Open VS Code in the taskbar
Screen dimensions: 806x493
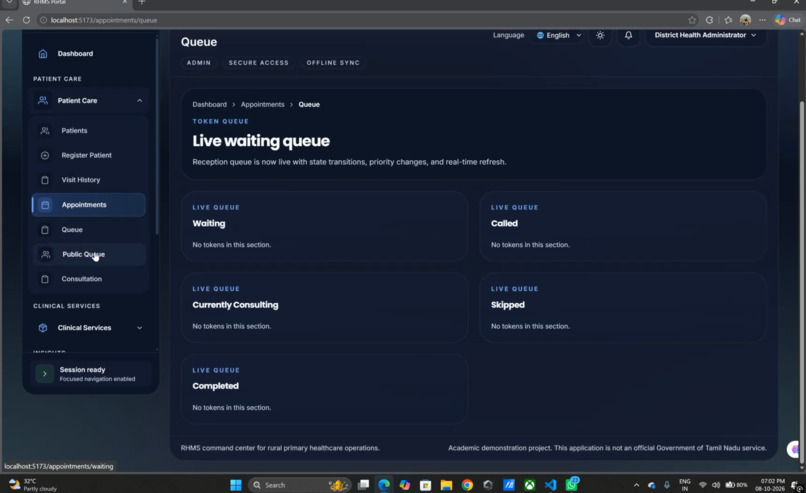tap(550, 485)
